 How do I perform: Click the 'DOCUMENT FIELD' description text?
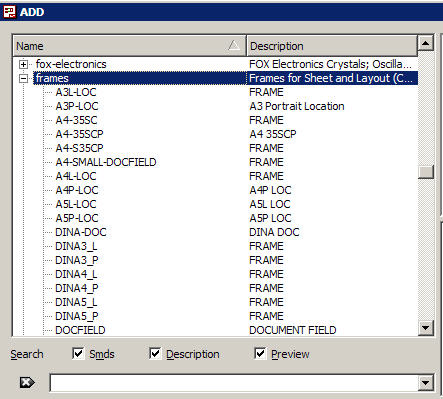coord(293,330)
